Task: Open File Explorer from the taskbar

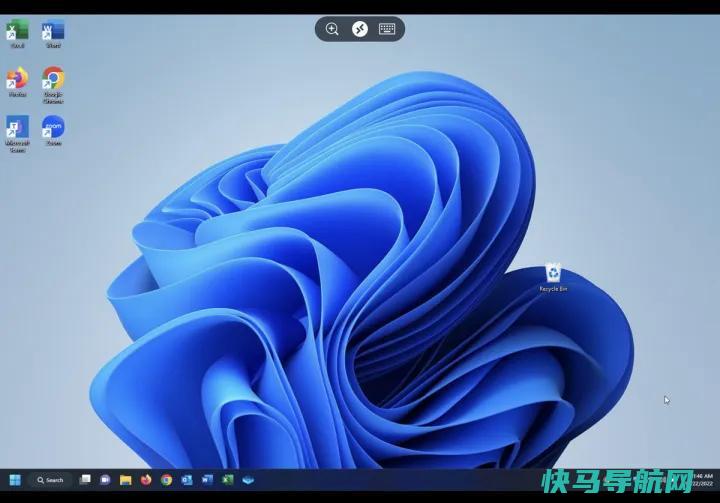Action: click(125, 480)
